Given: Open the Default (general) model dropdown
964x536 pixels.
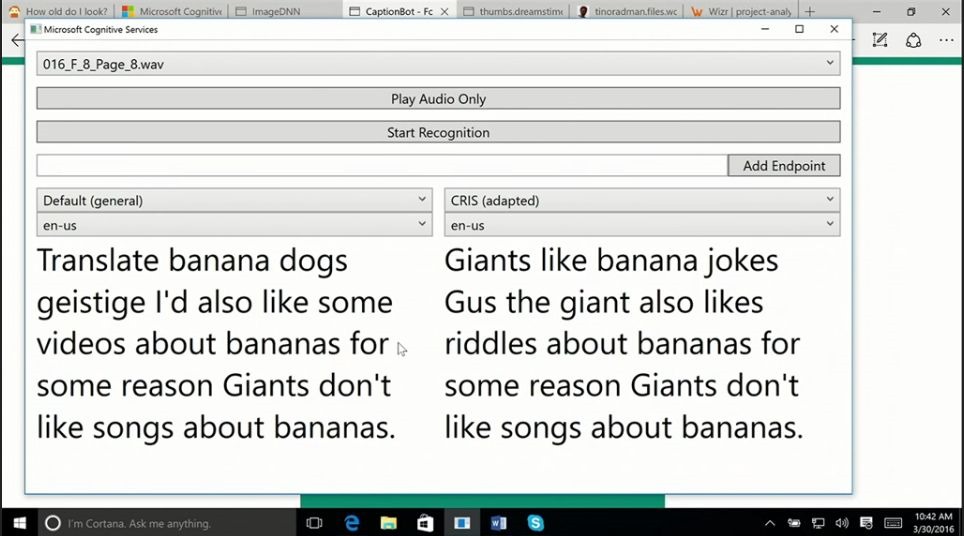Looking at the screenshot, I should pos(234,200).
